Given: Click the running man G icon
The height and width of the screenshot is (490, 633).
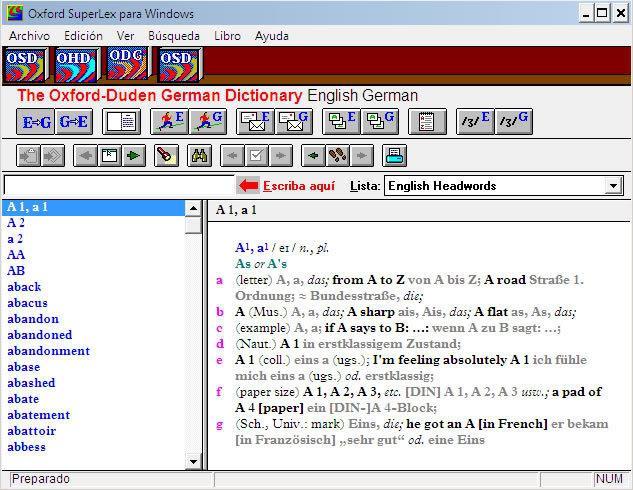Looking at the screenshot, I should (208, 121).
